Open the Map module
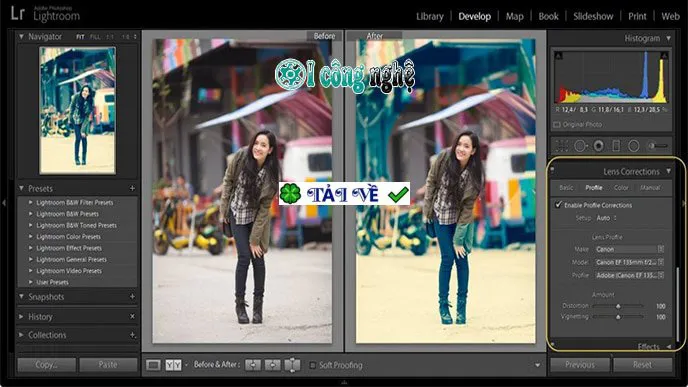 514,17
